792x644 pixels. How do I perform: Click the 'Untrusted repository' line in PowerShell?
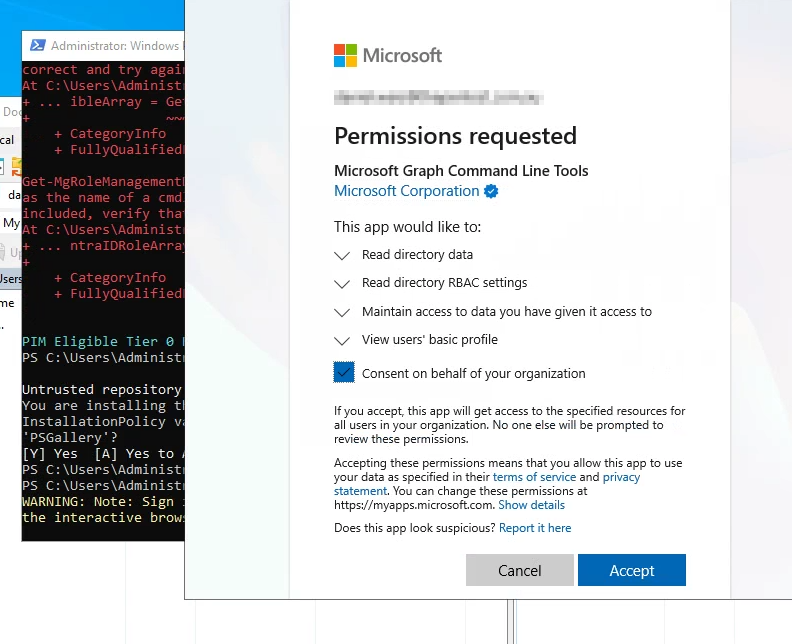click(103, 389)
